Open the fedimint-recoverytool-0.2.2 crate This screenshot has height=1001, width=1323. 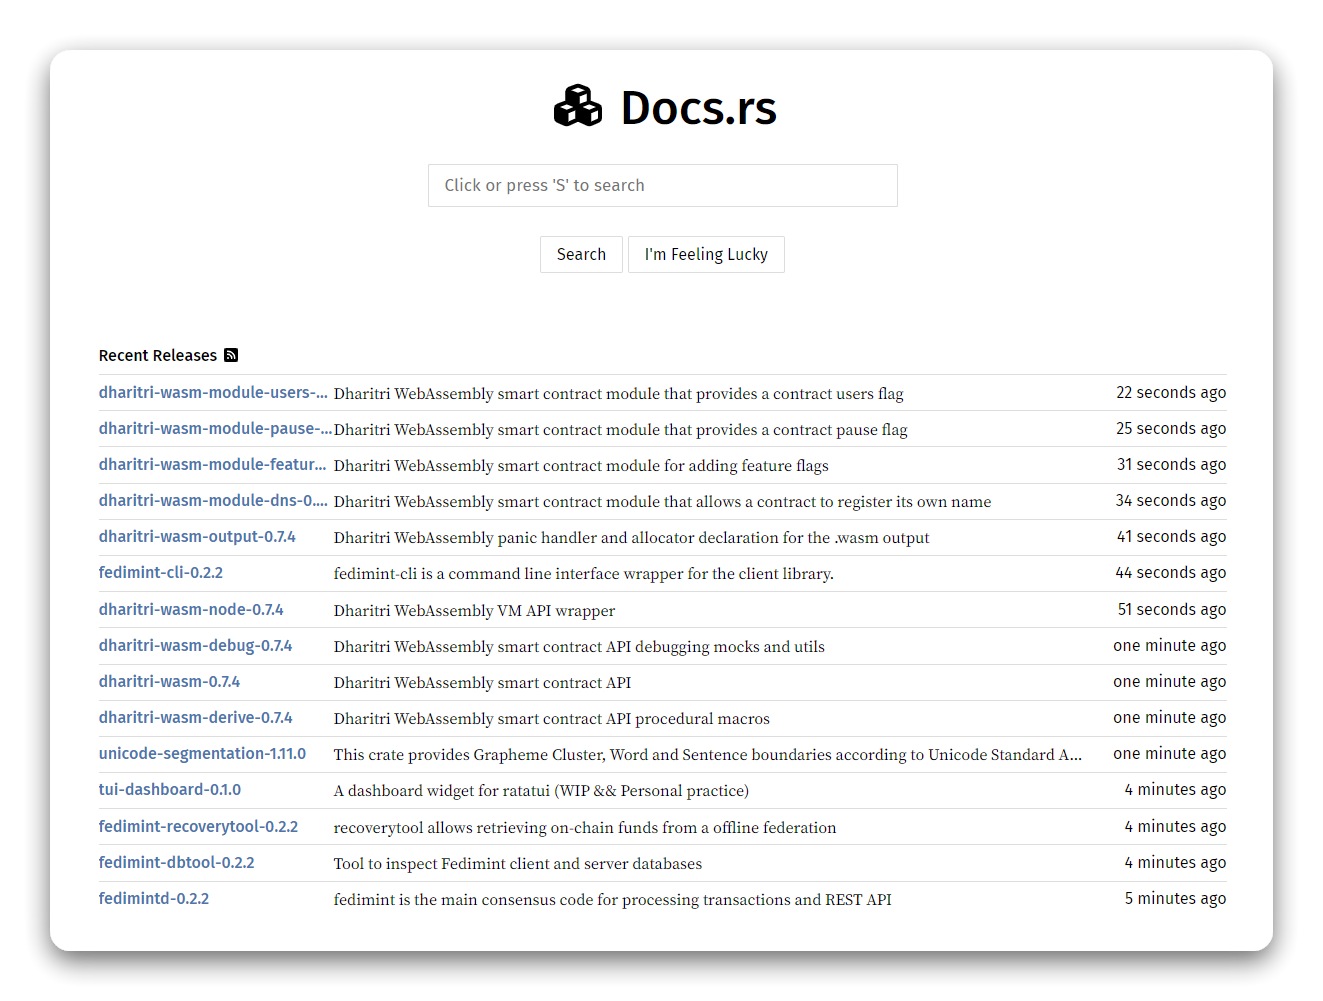click(x=198, y=826)
